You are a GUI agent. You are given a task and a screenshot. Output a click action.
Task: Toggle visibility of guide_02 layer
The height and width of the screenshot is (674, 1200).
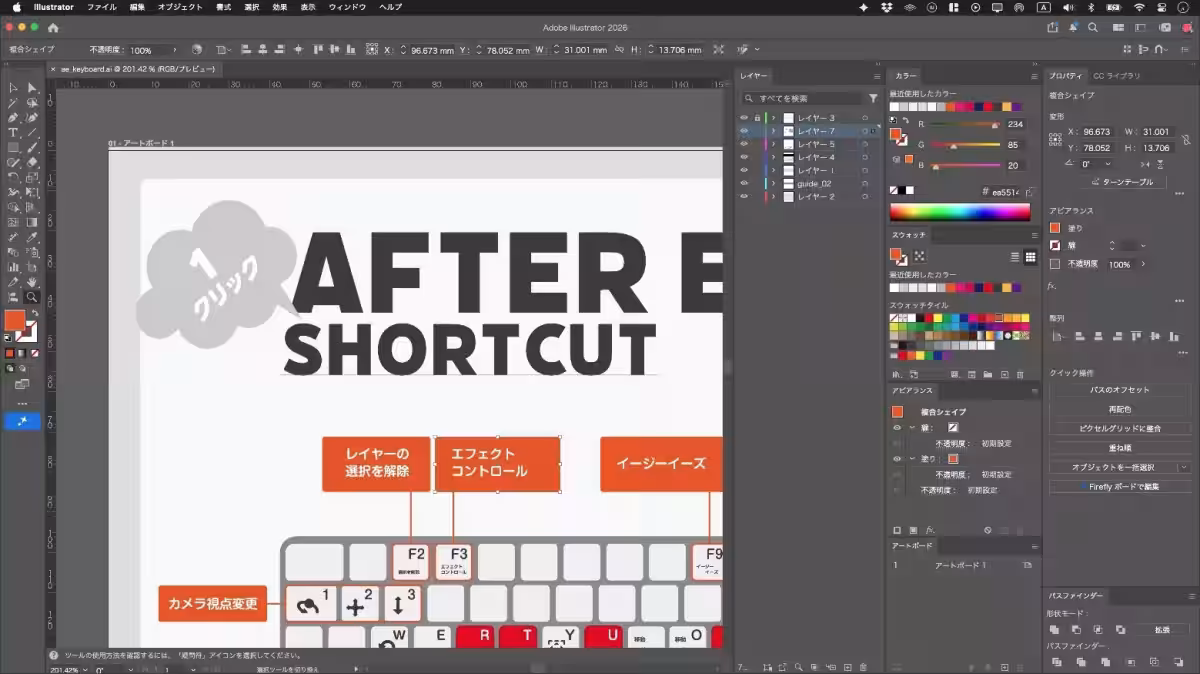pyautogui.click(x=744, y=184)
